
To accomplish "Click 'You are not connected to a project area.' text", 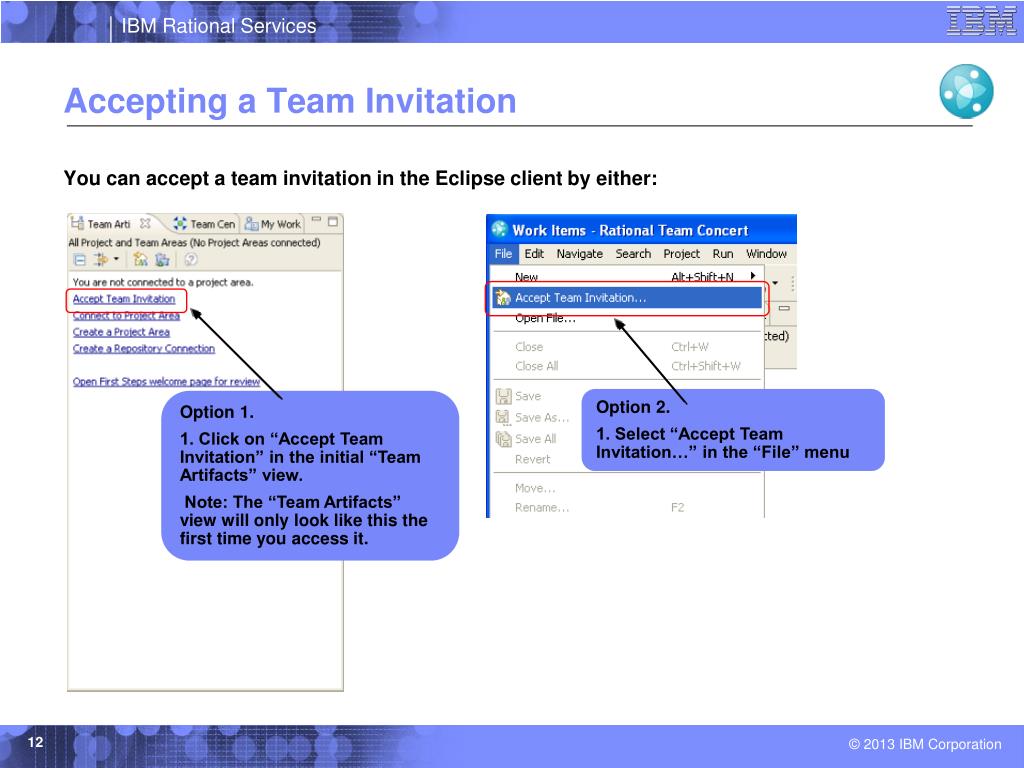I will click(163, 282).
